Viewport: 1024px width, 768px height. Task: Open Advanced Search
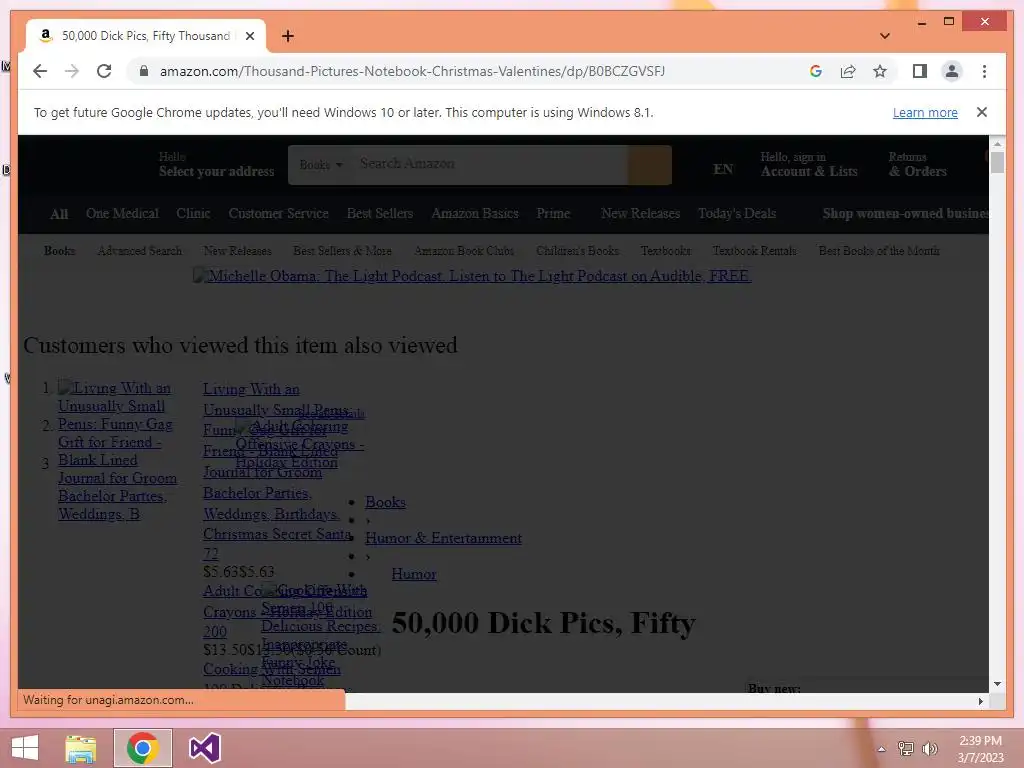point(139,251)
